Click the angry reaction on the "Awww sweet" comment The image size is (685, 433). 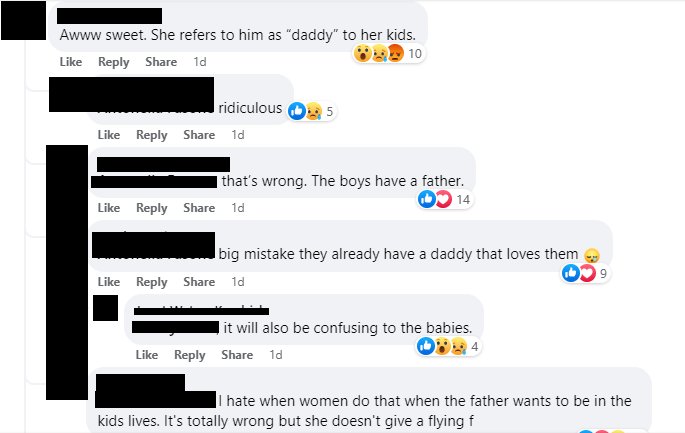pyautogui.click(x=394, y=54)
